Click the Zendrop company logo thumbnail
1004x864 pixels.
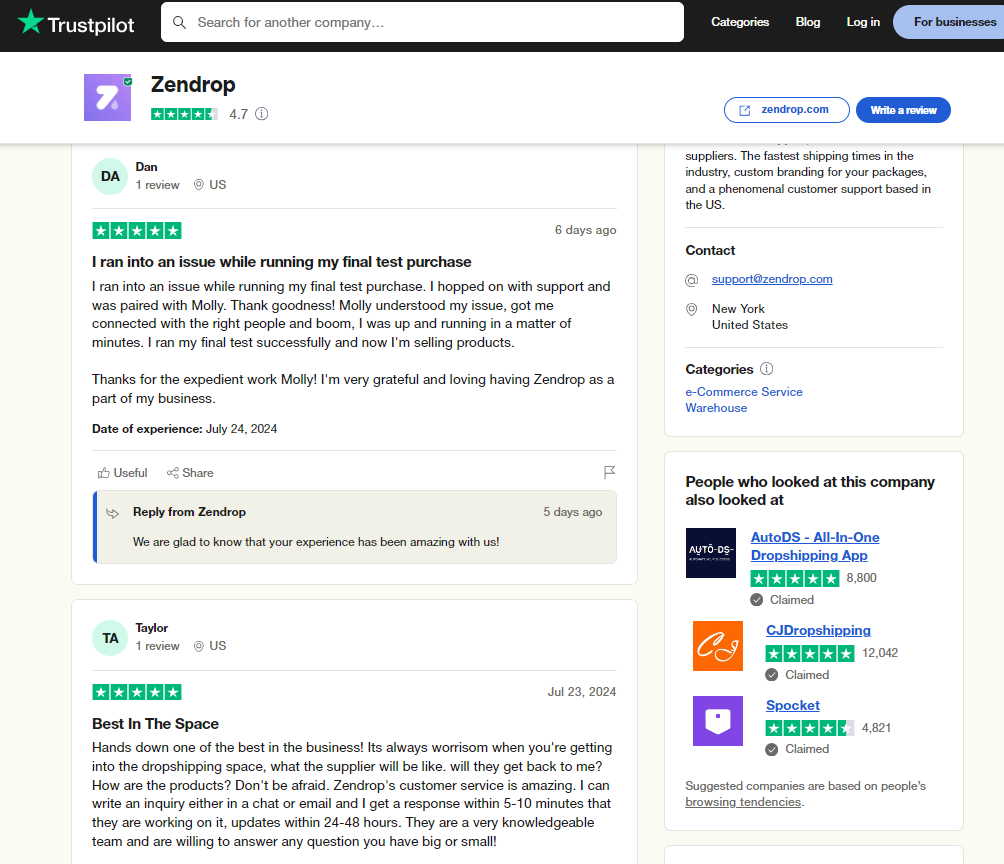[x=108, y=97]
